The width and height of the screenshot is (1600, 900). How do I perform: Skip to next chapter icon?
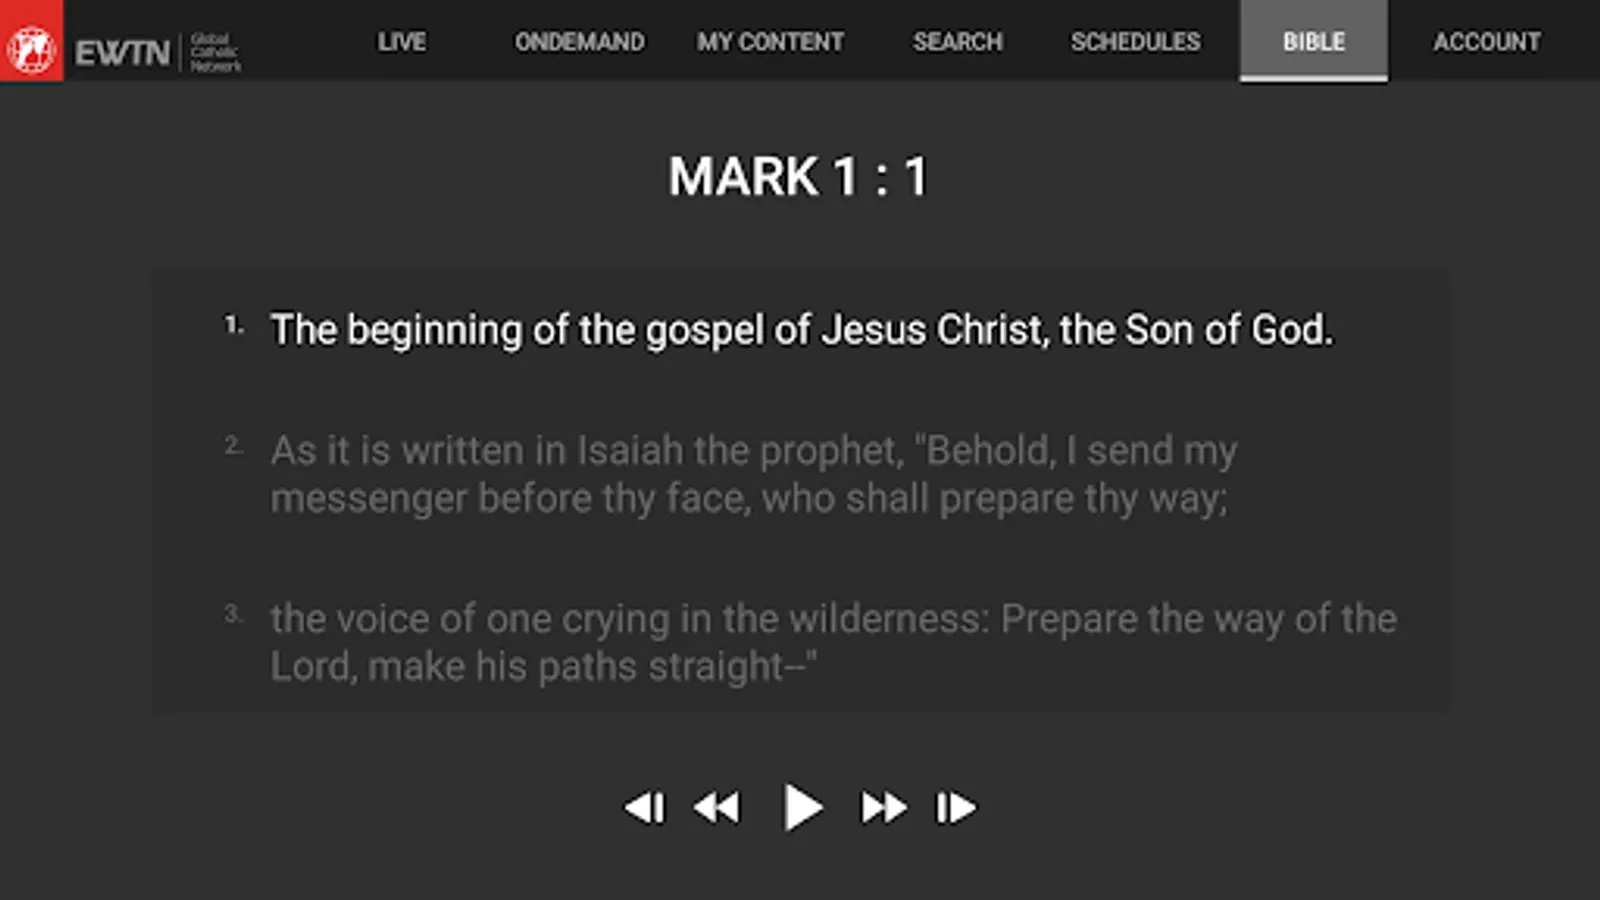pyautogui.click(x=955, y=807)
